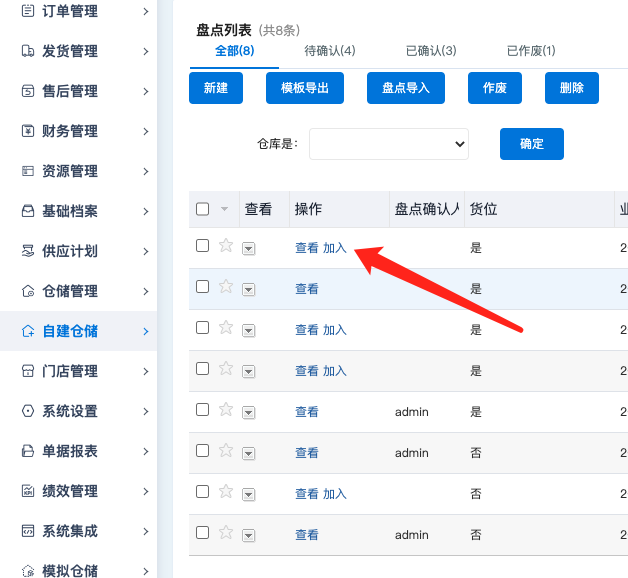Click the 财务管理 yen icon
This screenshot has height=578, width=628.
(x=28, y=131)
